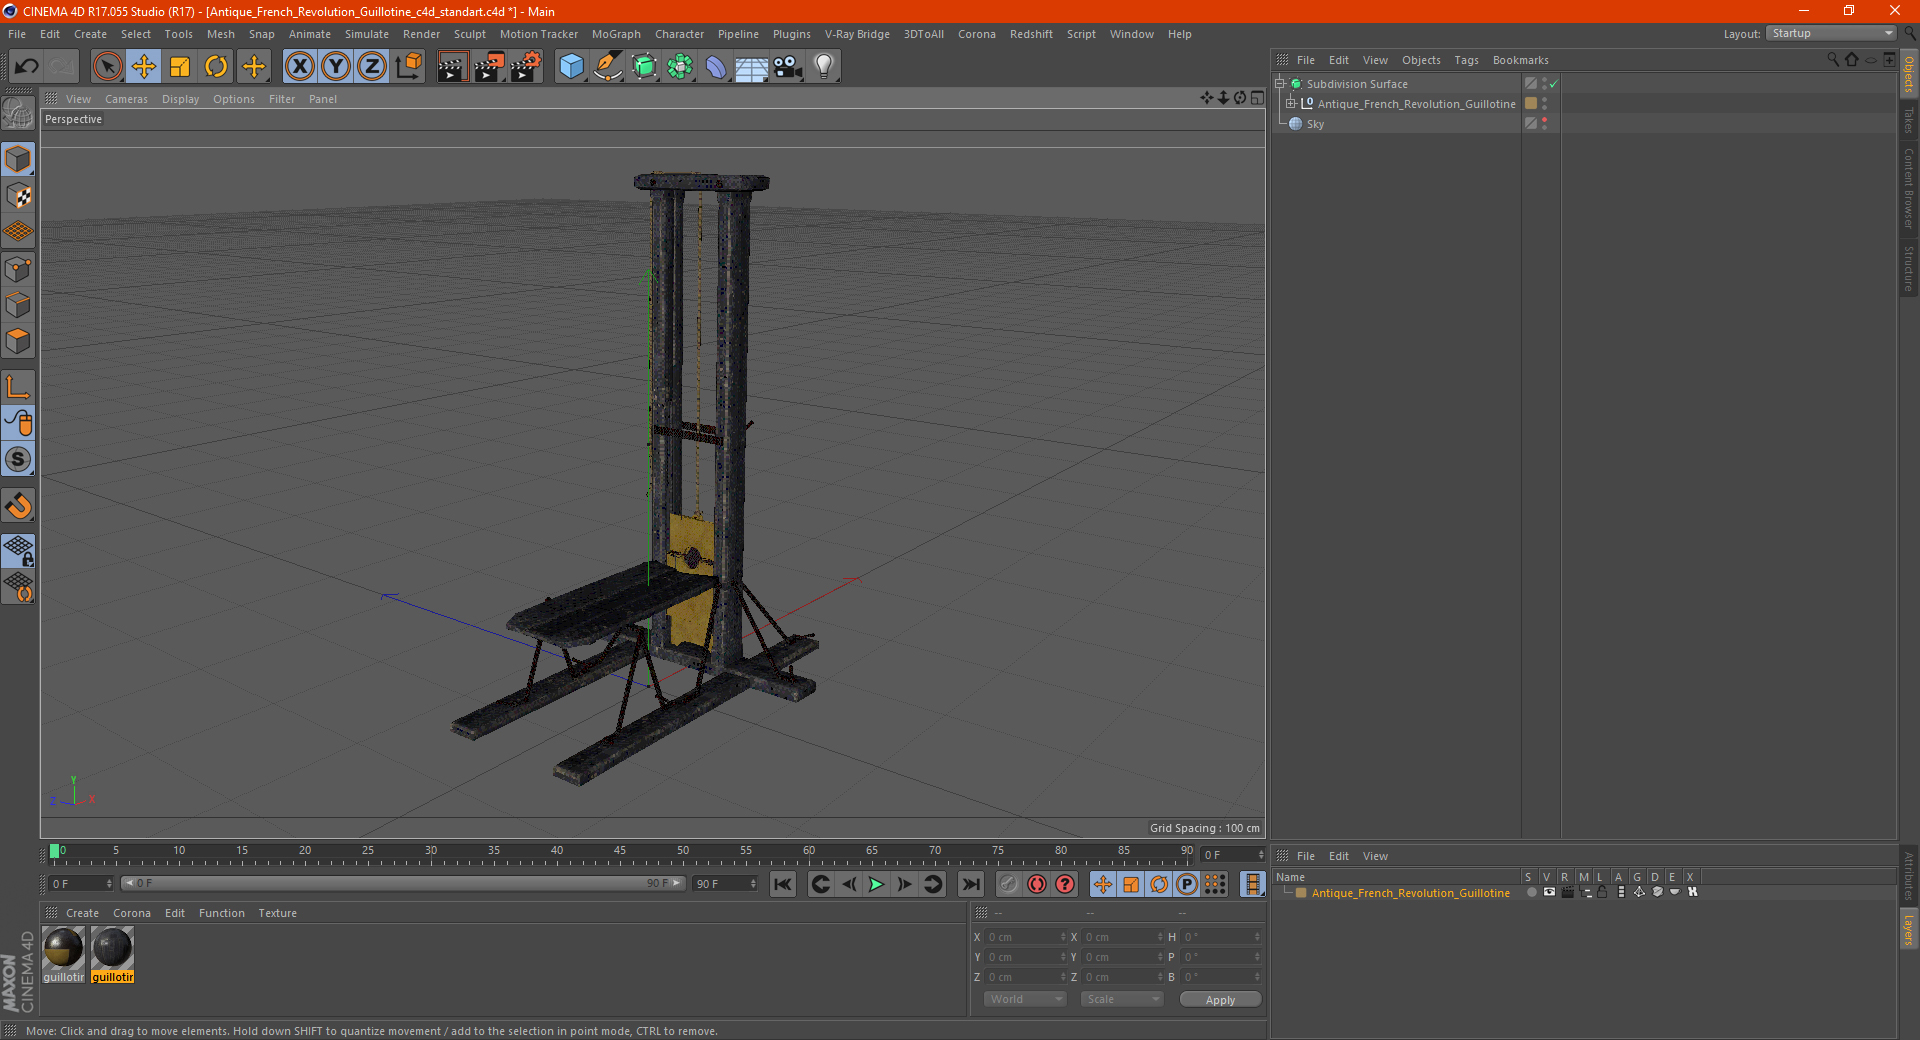
Task: Collapse the Subdivision Surface tree item
Action: [x=1279, y=84]
